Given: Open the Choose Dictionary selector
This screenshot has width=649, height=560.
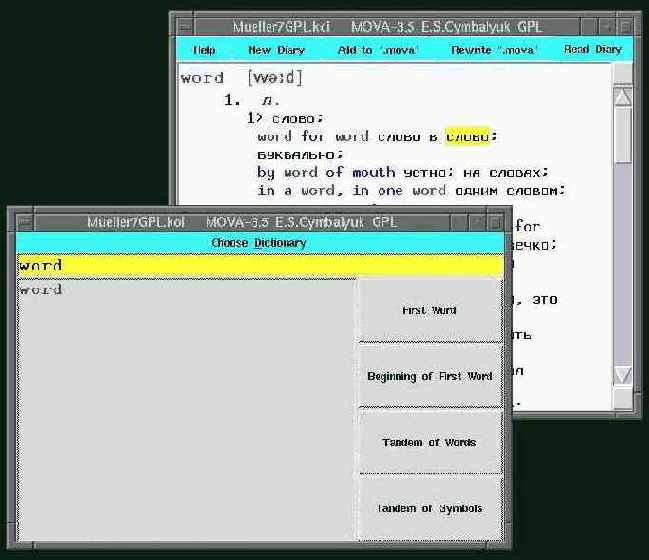Looking at the screenshot, I should click(259, 243).
